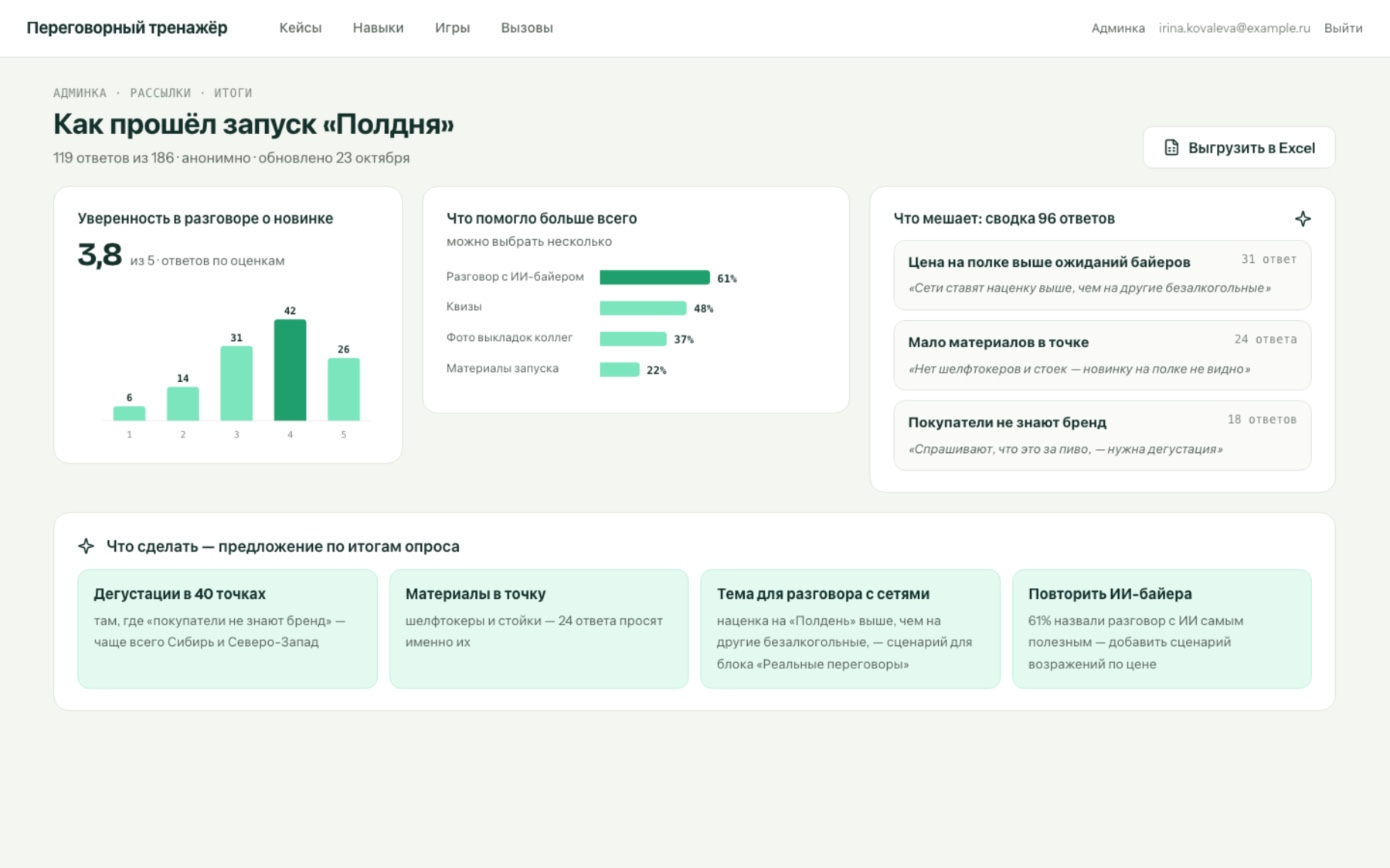The width and height of the screenshot is (1390, 868).
Task: Open the «Админка» link in header
Action: (x=1118, y=28)
